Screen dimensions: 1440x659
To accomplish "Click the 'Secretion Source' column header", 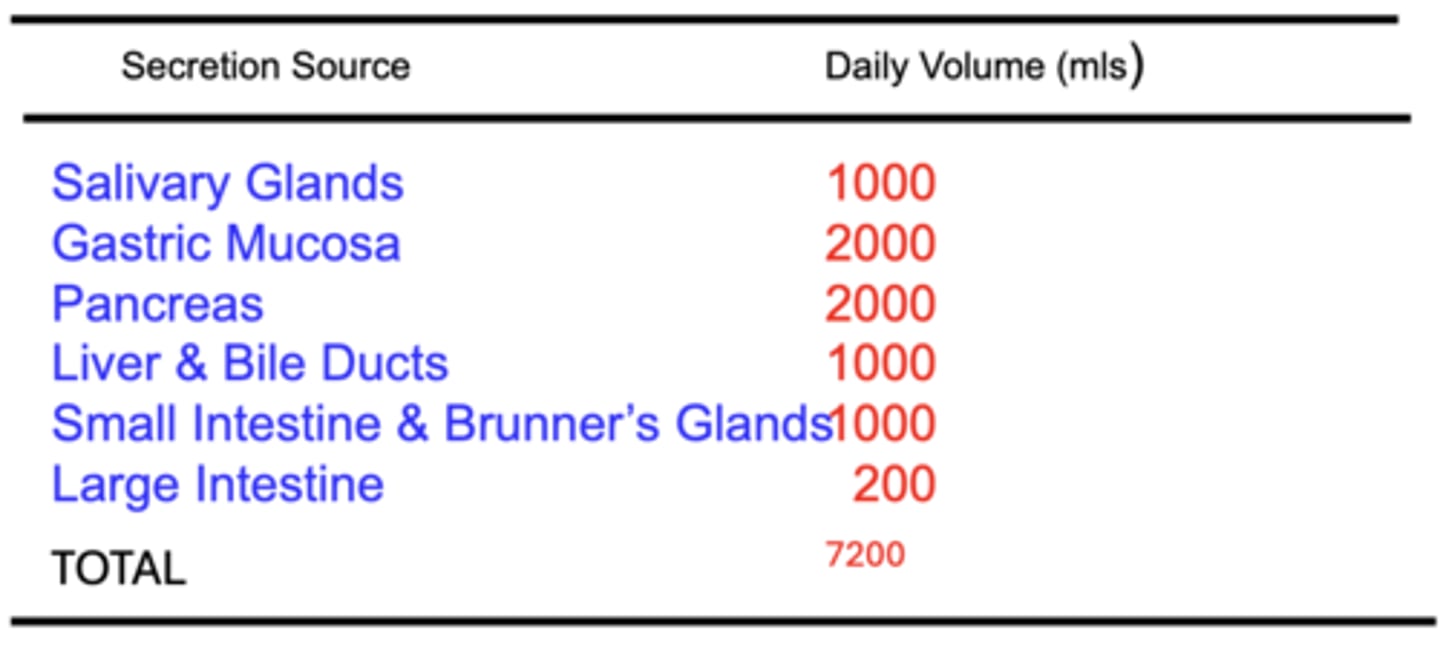I will pyautogui.click(x=265, y=67).
